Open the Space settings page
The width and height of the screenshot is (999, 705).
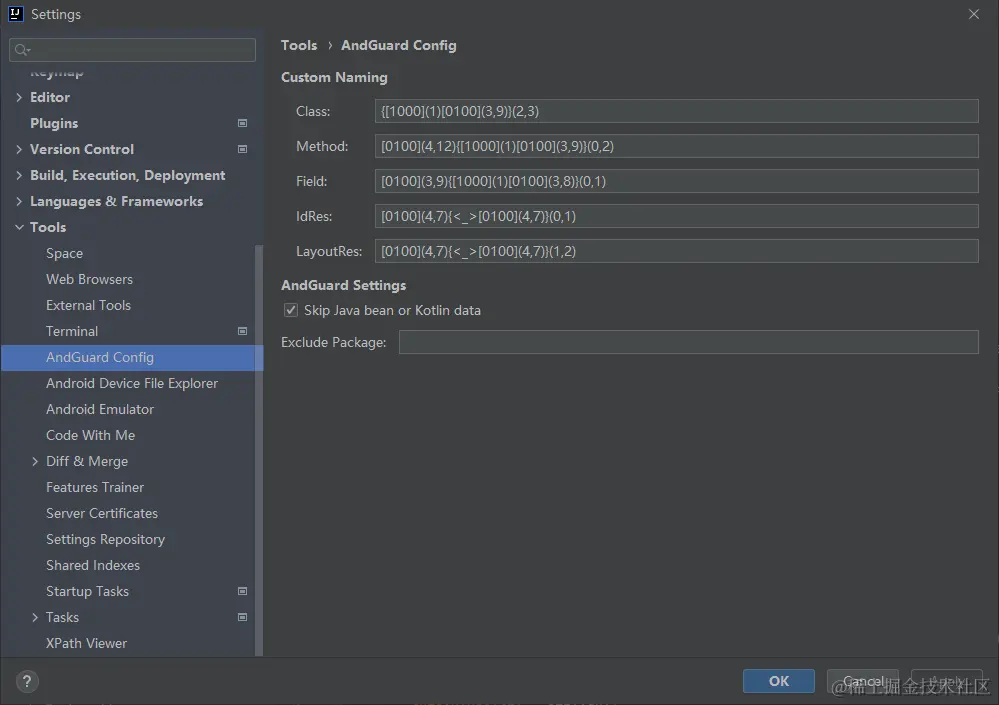[x=64, y=253]
